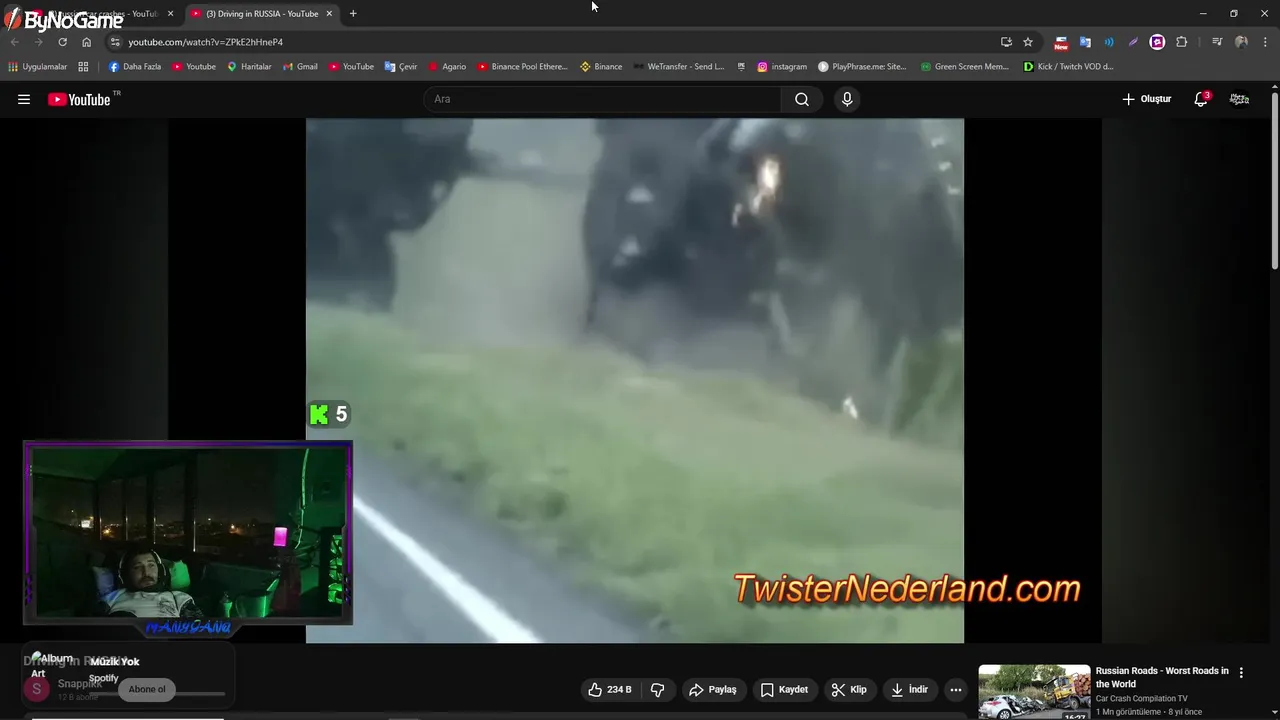Navigate back in browser

tap(14, 42)
